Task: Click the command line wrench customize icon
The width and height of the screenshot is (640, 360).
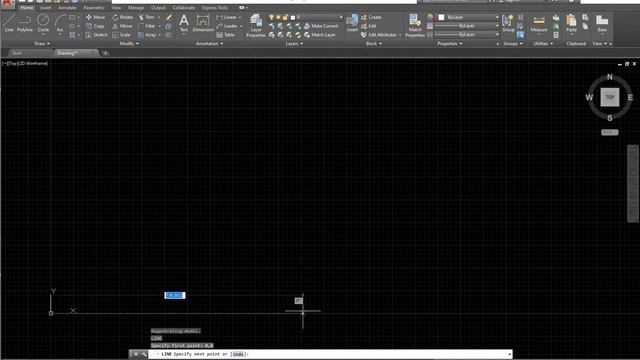Action: [144, 354]
